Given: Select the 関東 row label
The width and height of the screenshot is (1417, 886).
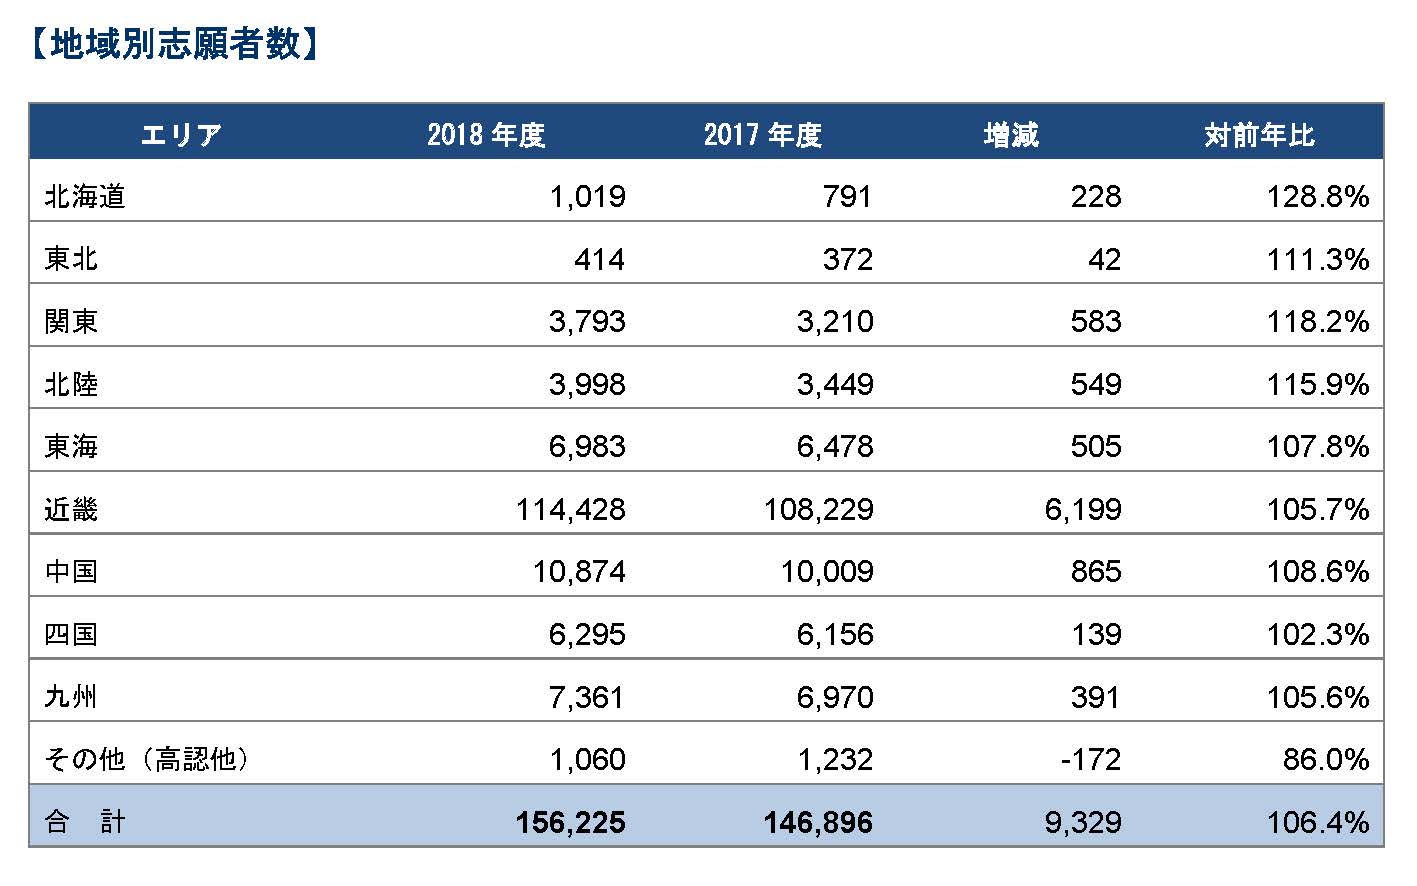Looking at the screenshot, I should [71, 321].
